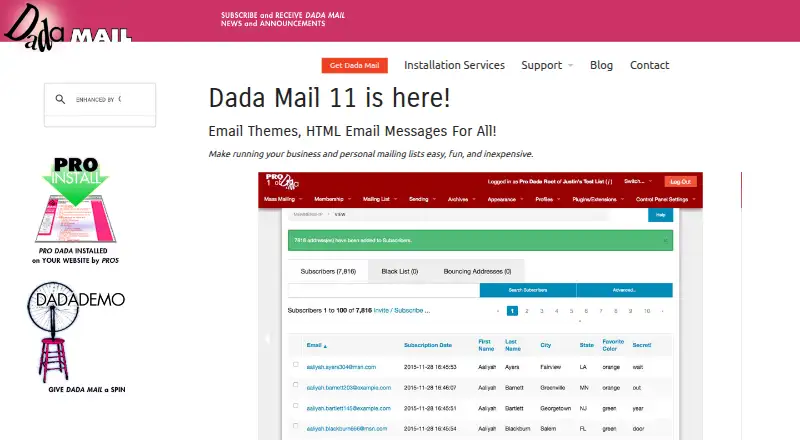
Task: Open Installation Services page
Action: [454, 65]
